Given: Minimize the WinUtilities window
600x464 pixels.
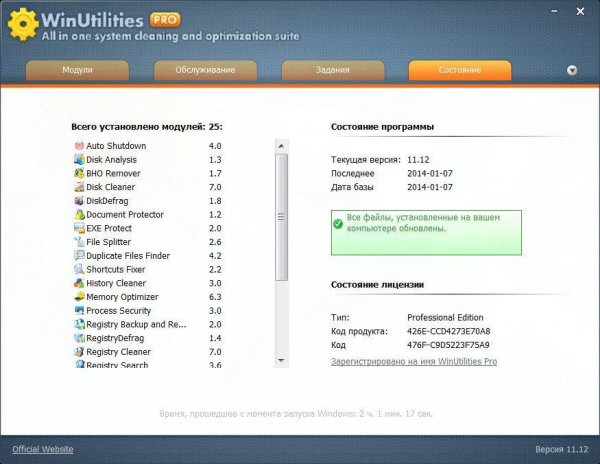Looking at the screenshot, I should point(554,11).
